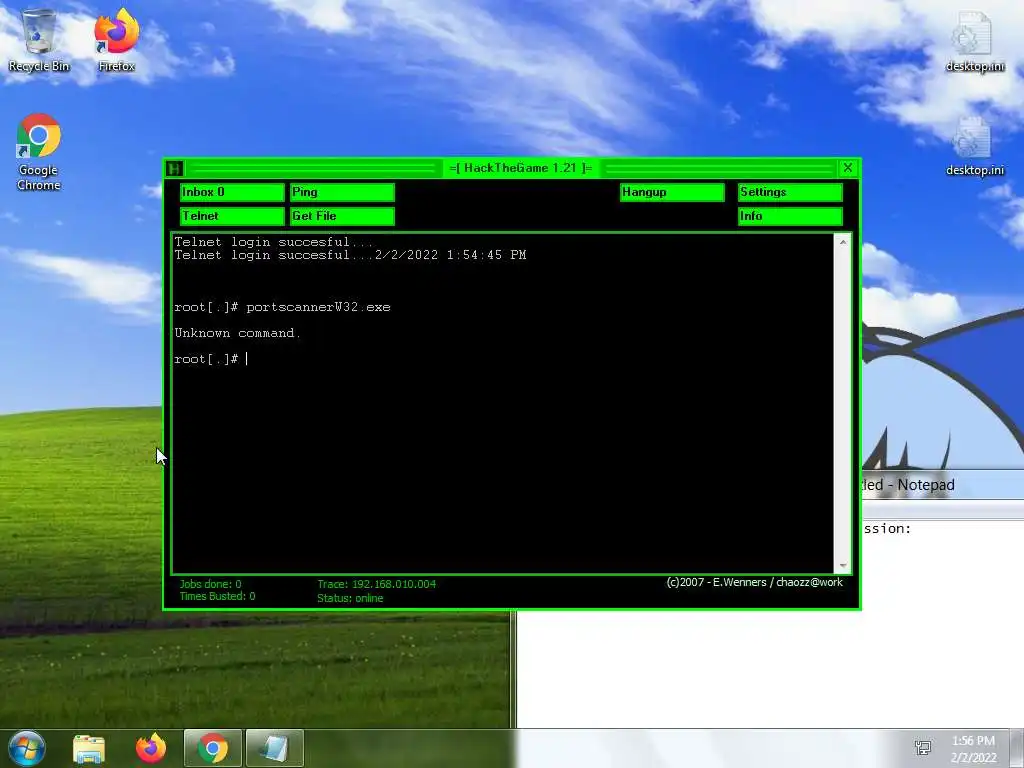Click the 'portscannerW32.exe' command text
Viewport: 1024px width, 768px height.
pos(318,307)
